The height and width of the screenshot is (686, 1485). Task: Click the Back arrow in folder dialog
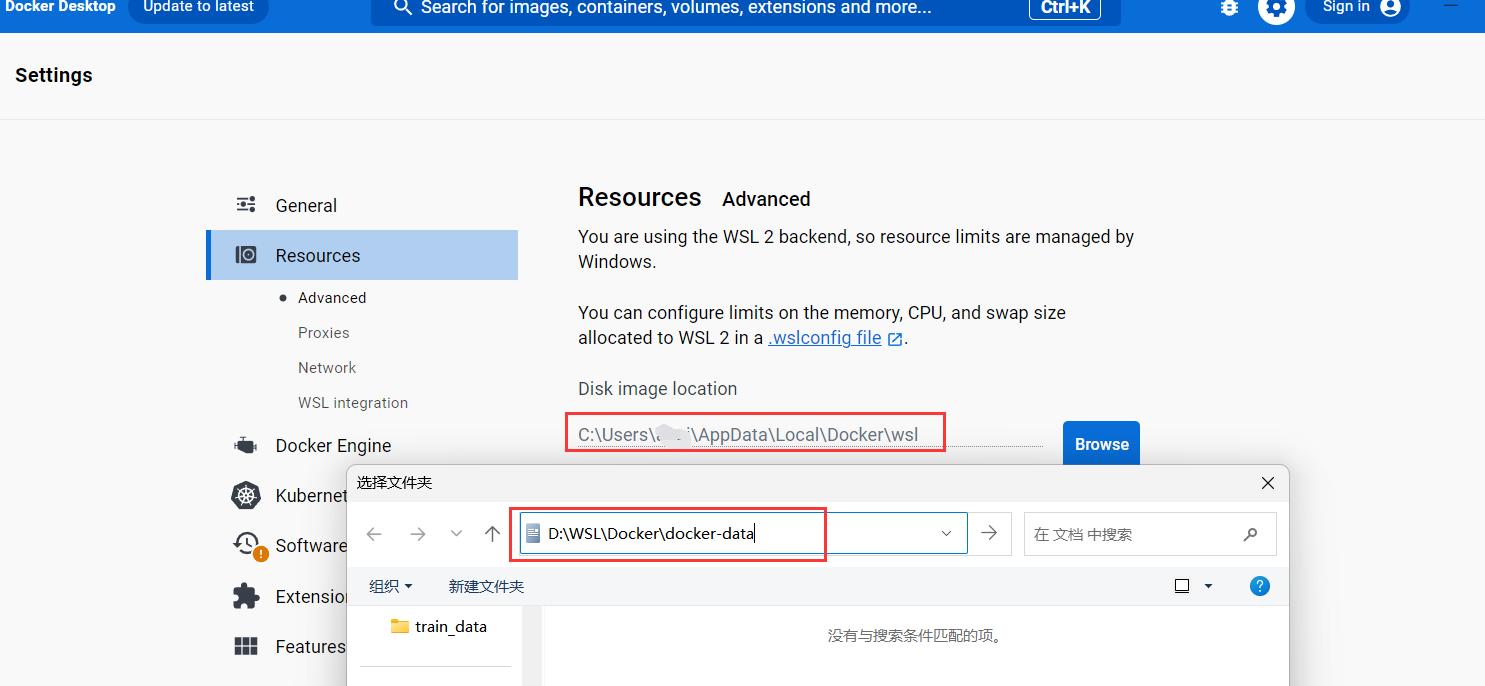coord(374,534)
